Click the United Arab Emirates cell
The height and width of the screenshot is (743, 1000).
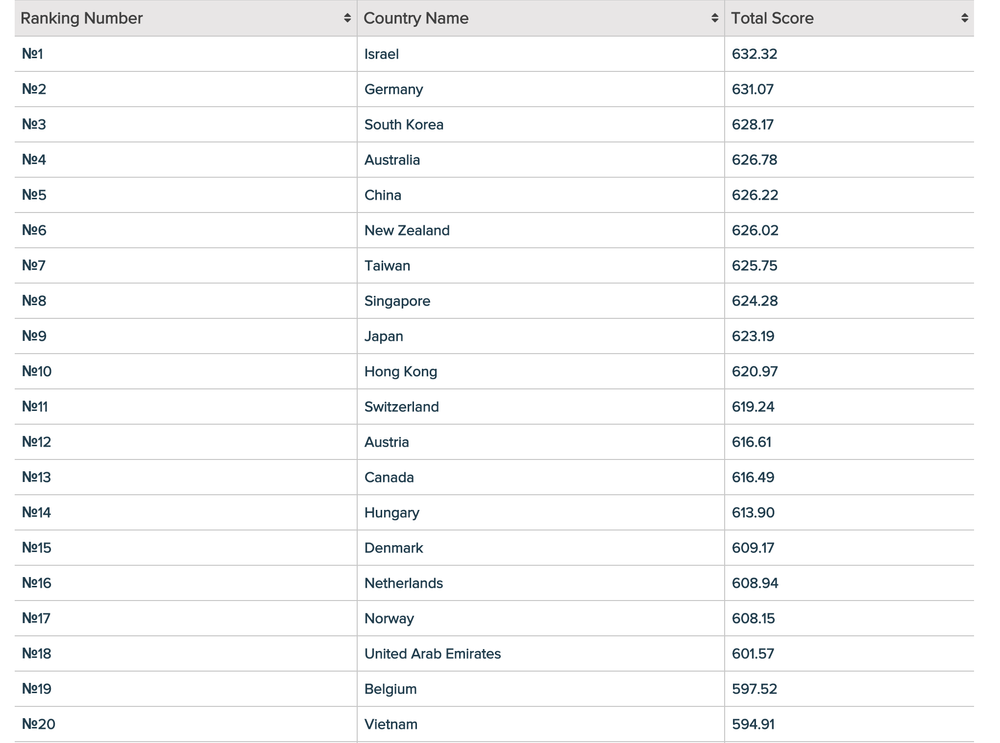point(432,654)
